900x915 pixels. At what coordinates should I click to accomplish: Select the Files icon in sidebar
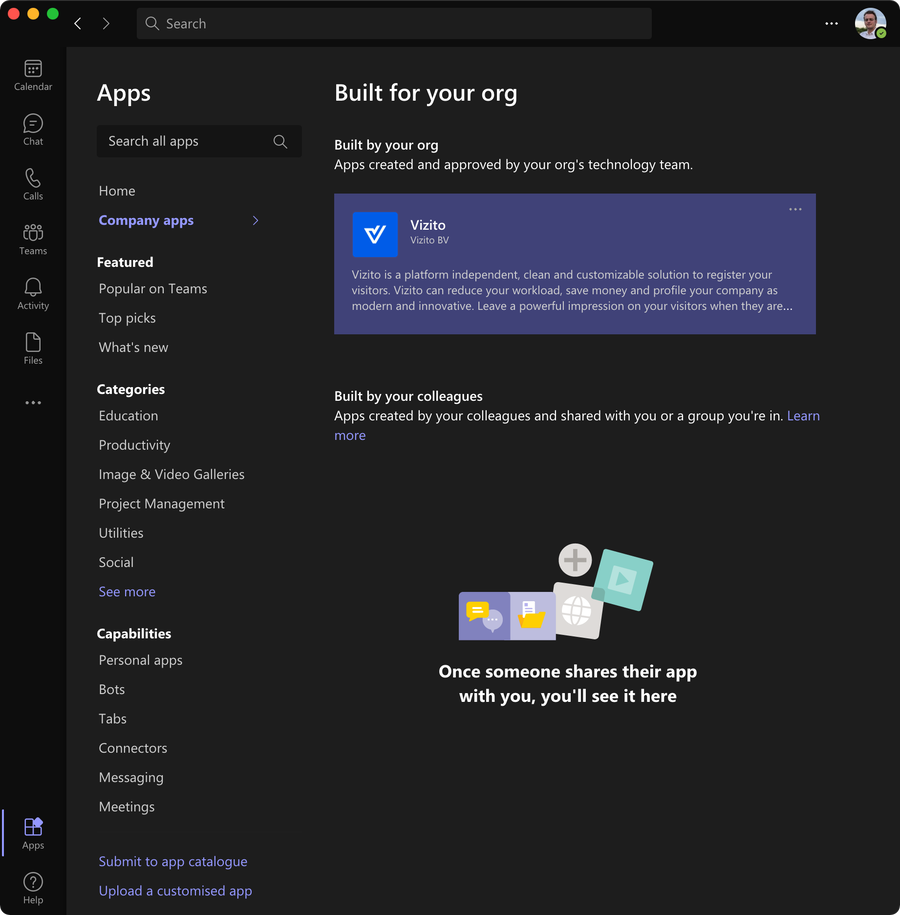click(x=32, y=345)
